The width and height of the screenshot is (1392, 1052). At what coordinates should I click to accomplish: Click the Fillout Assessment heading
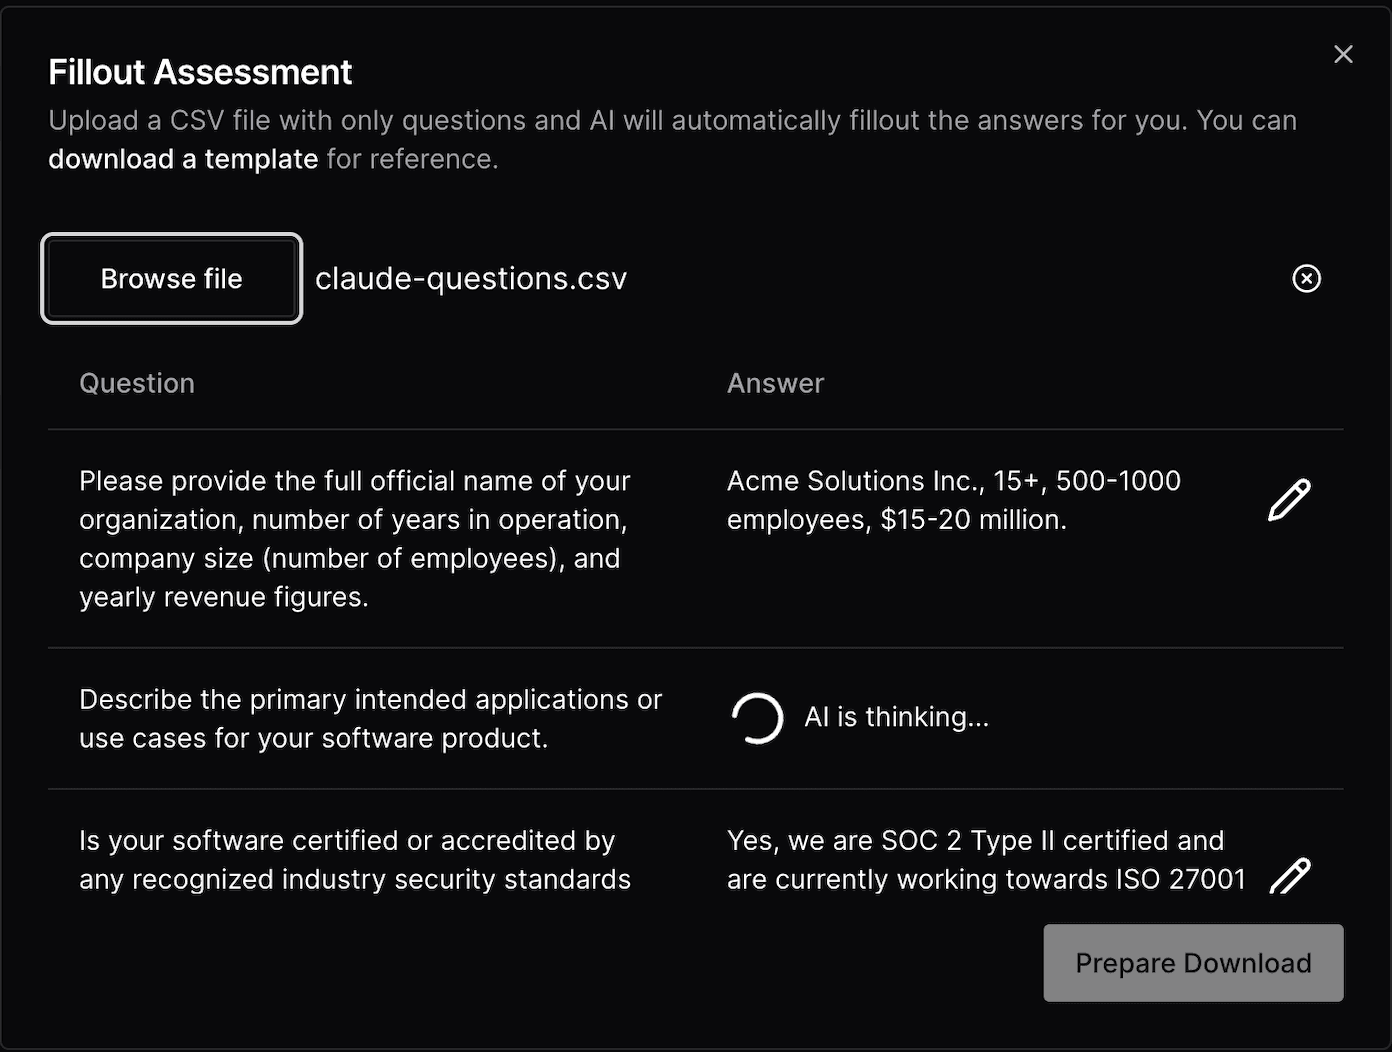[x=200, y=72]
